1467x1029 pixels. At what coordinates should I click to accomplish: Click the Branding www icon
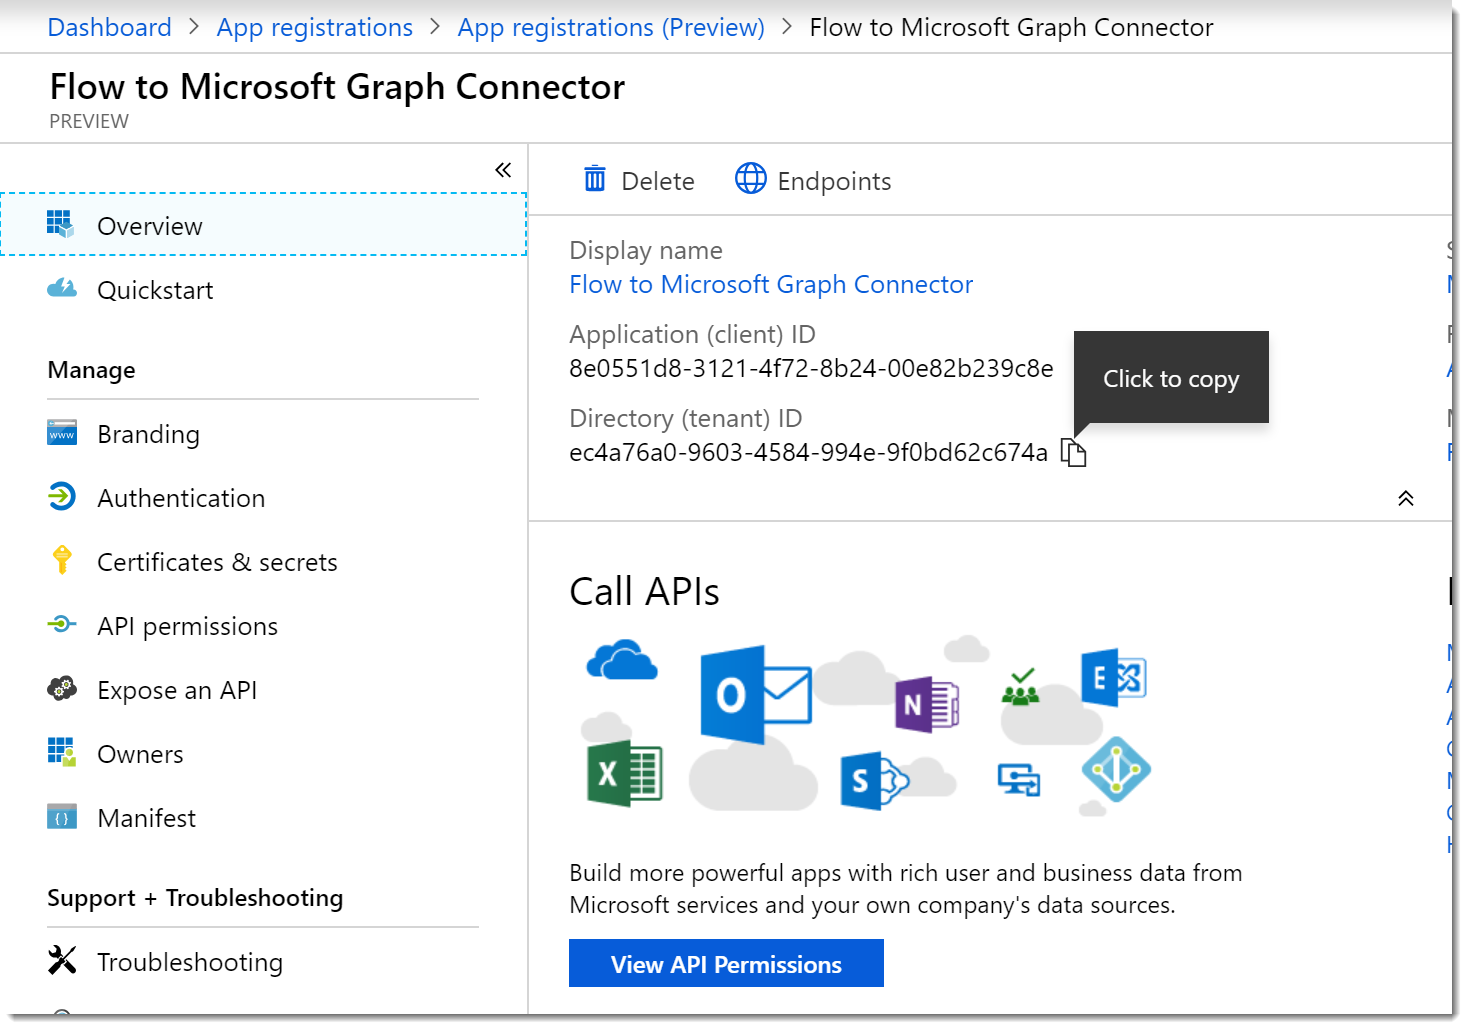[x=62, y=432]
